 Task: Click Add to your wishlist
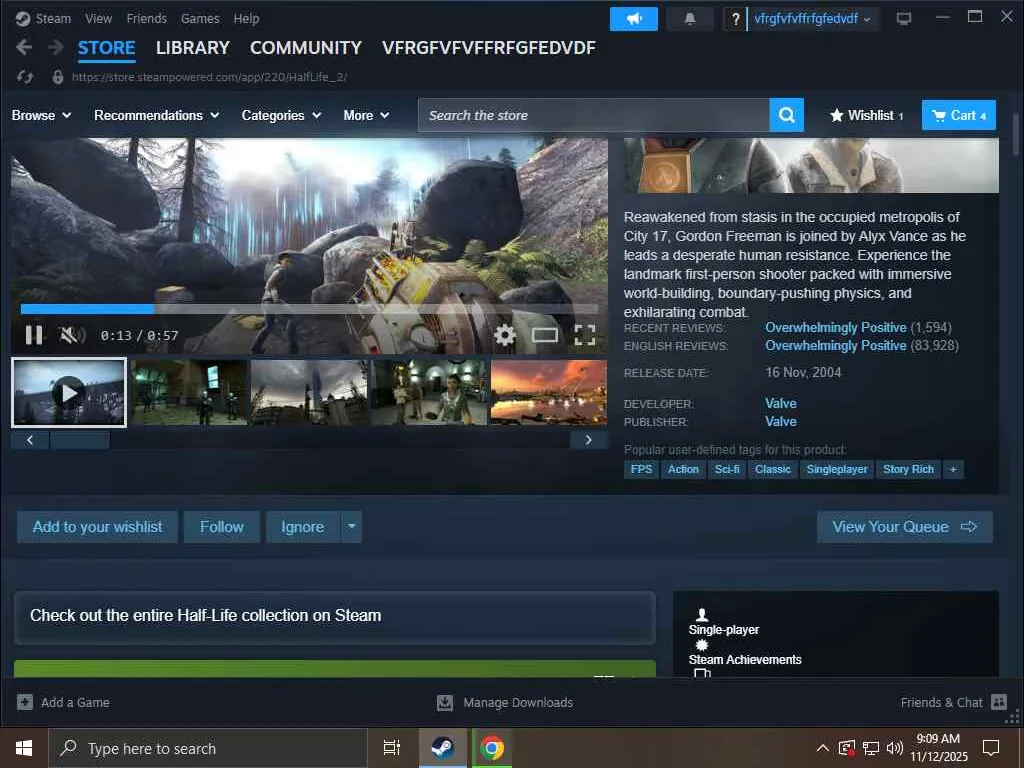(x=97, y=526)
